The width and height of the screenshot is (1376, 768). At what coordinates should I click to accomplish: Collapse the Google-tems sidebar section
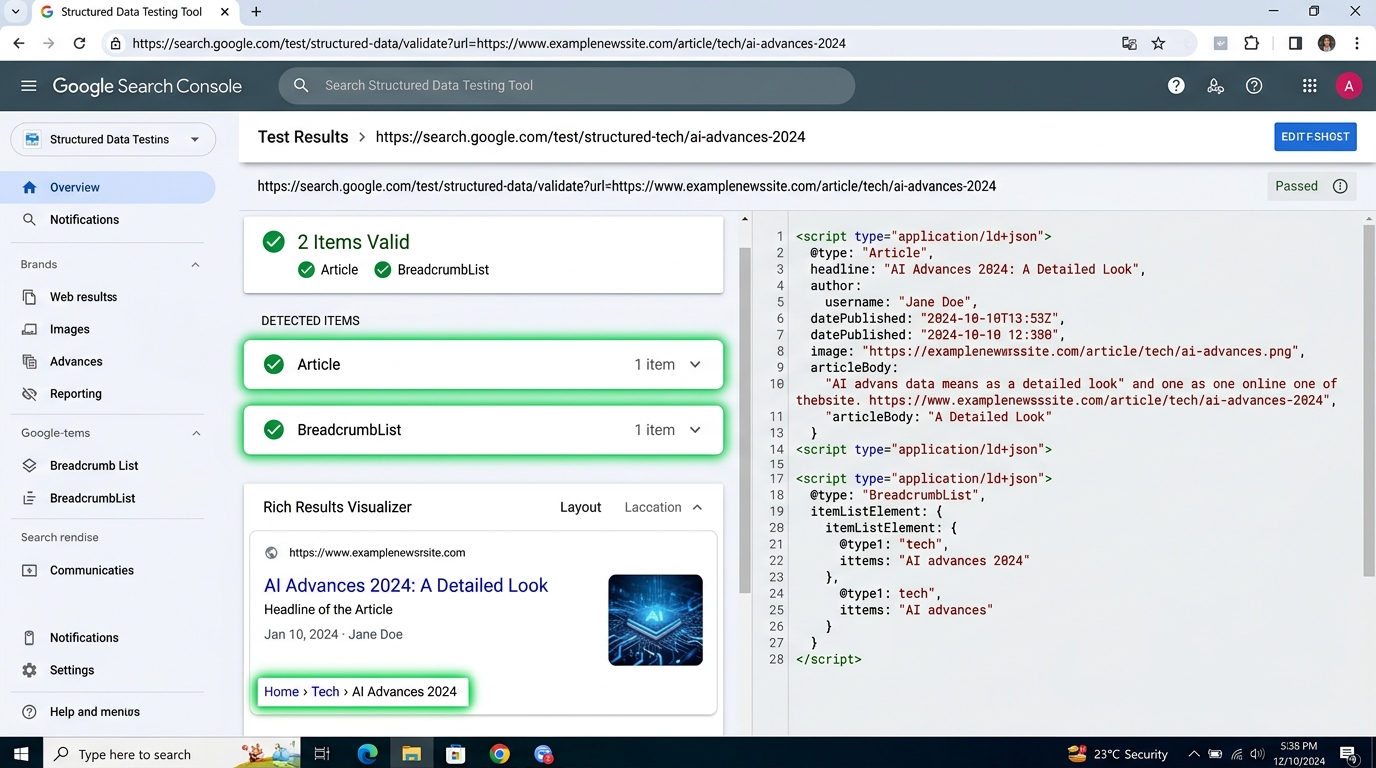[x=196, y=433]
